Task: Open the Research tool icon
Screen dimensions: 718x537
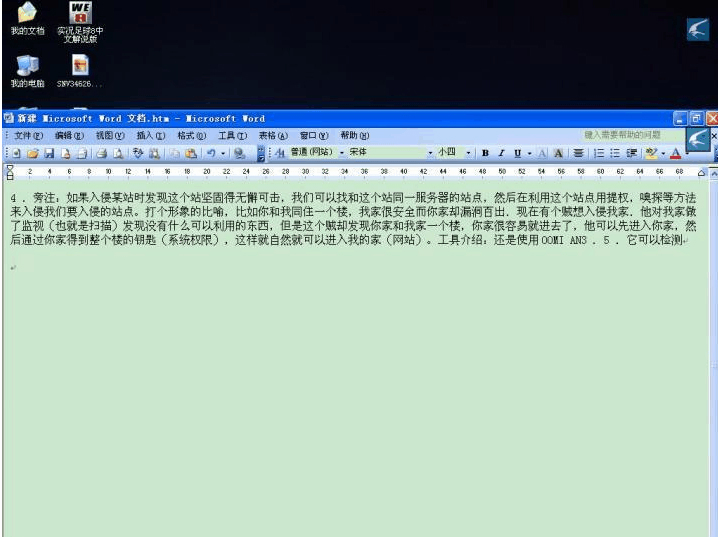Action: (154, 153)
